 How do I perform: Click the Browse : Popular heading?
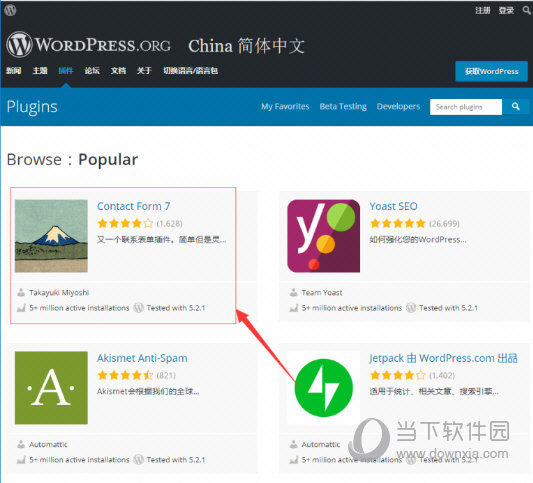[72, 160]
